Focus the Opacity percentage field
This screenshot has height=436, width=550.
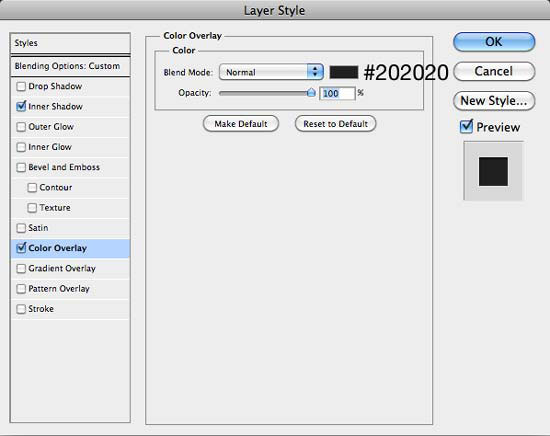point(337,93)
